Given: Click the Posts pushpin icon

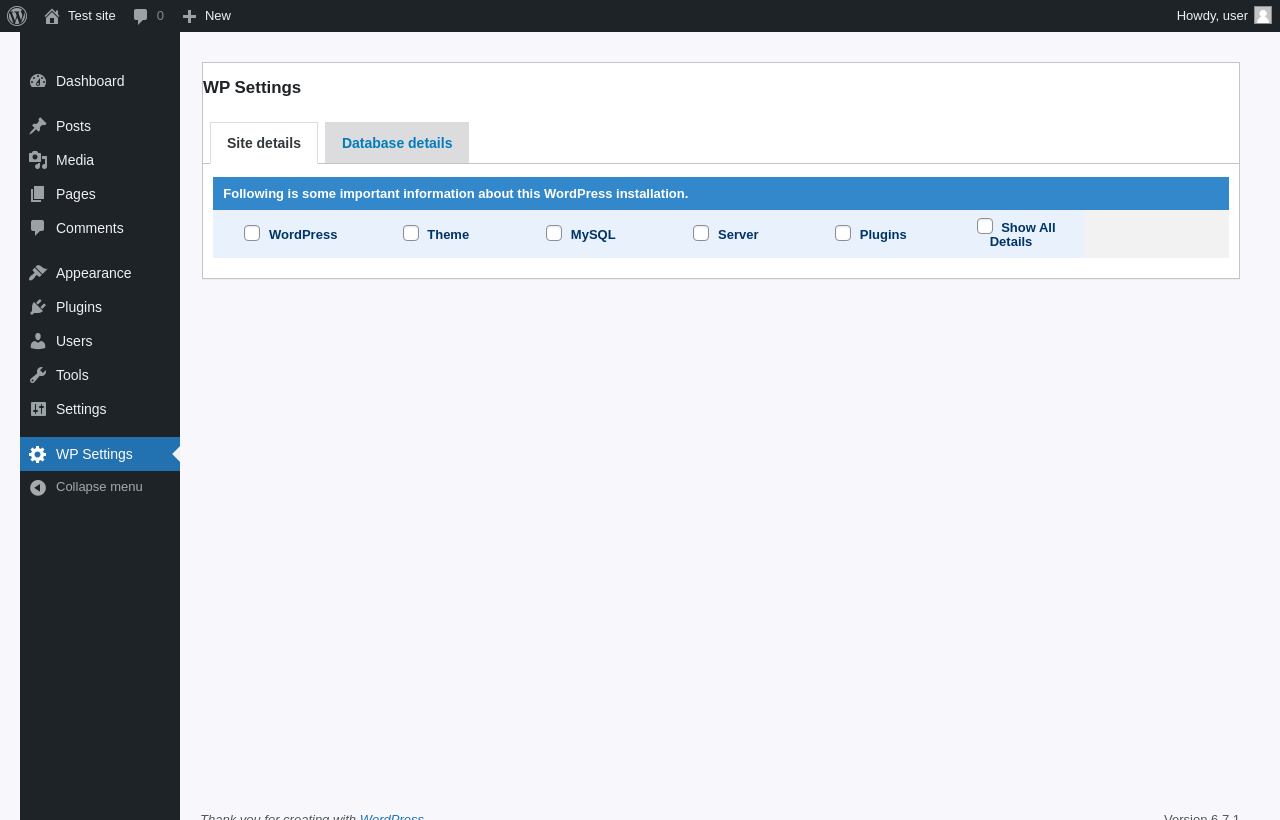Looking at the screenshot, I should 38,126.
